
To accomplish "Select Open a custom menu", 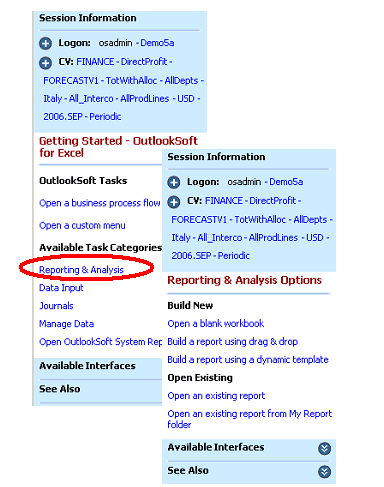I will click(82, 225).
